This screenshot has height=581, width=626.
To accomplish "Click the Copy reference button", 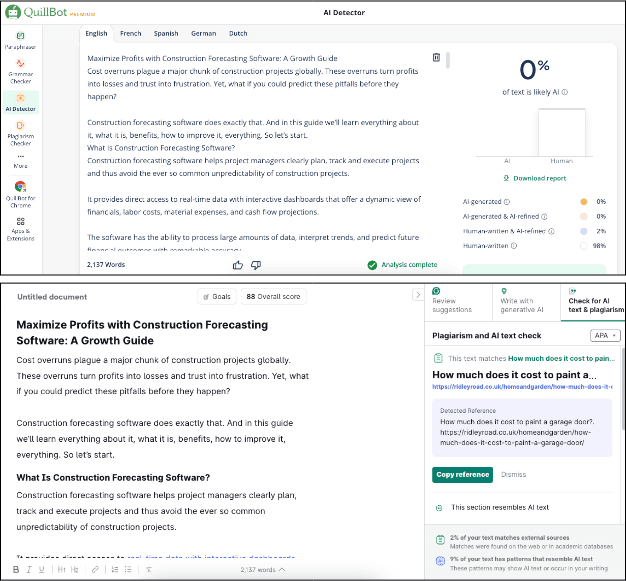I will pyautogui.click(x=462, y=475).
